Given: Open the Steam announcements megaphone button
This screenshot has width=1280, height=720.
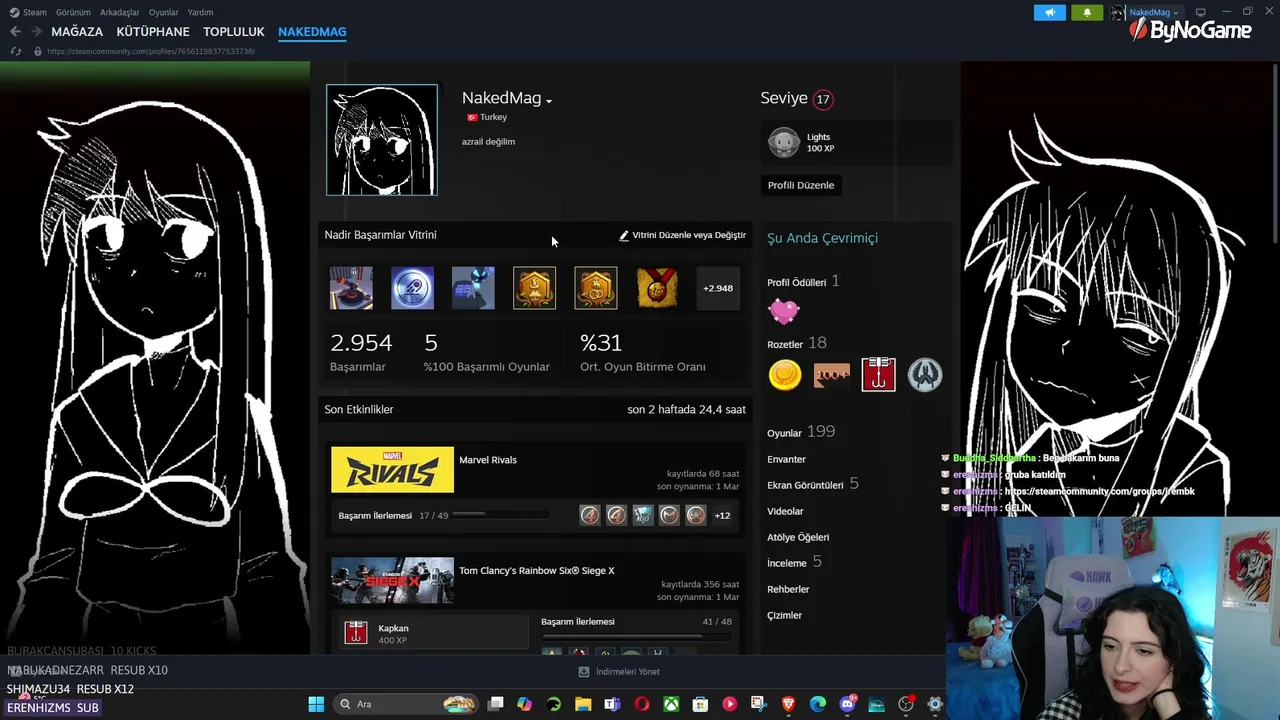Looking at the screenshot, I should click(x=1049, y=12).
